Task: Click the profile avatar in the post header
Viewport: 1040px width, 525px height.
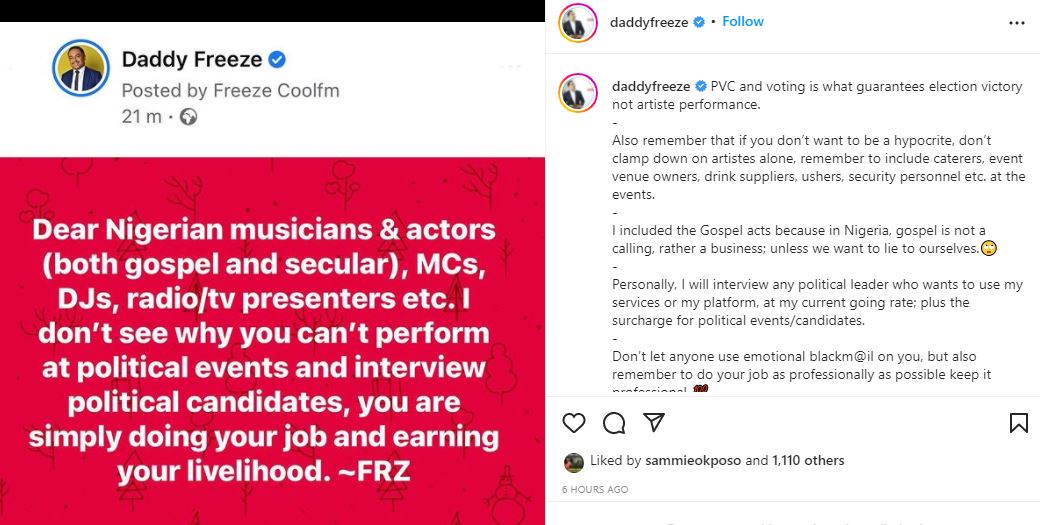Action: click(x=576, y=22)
